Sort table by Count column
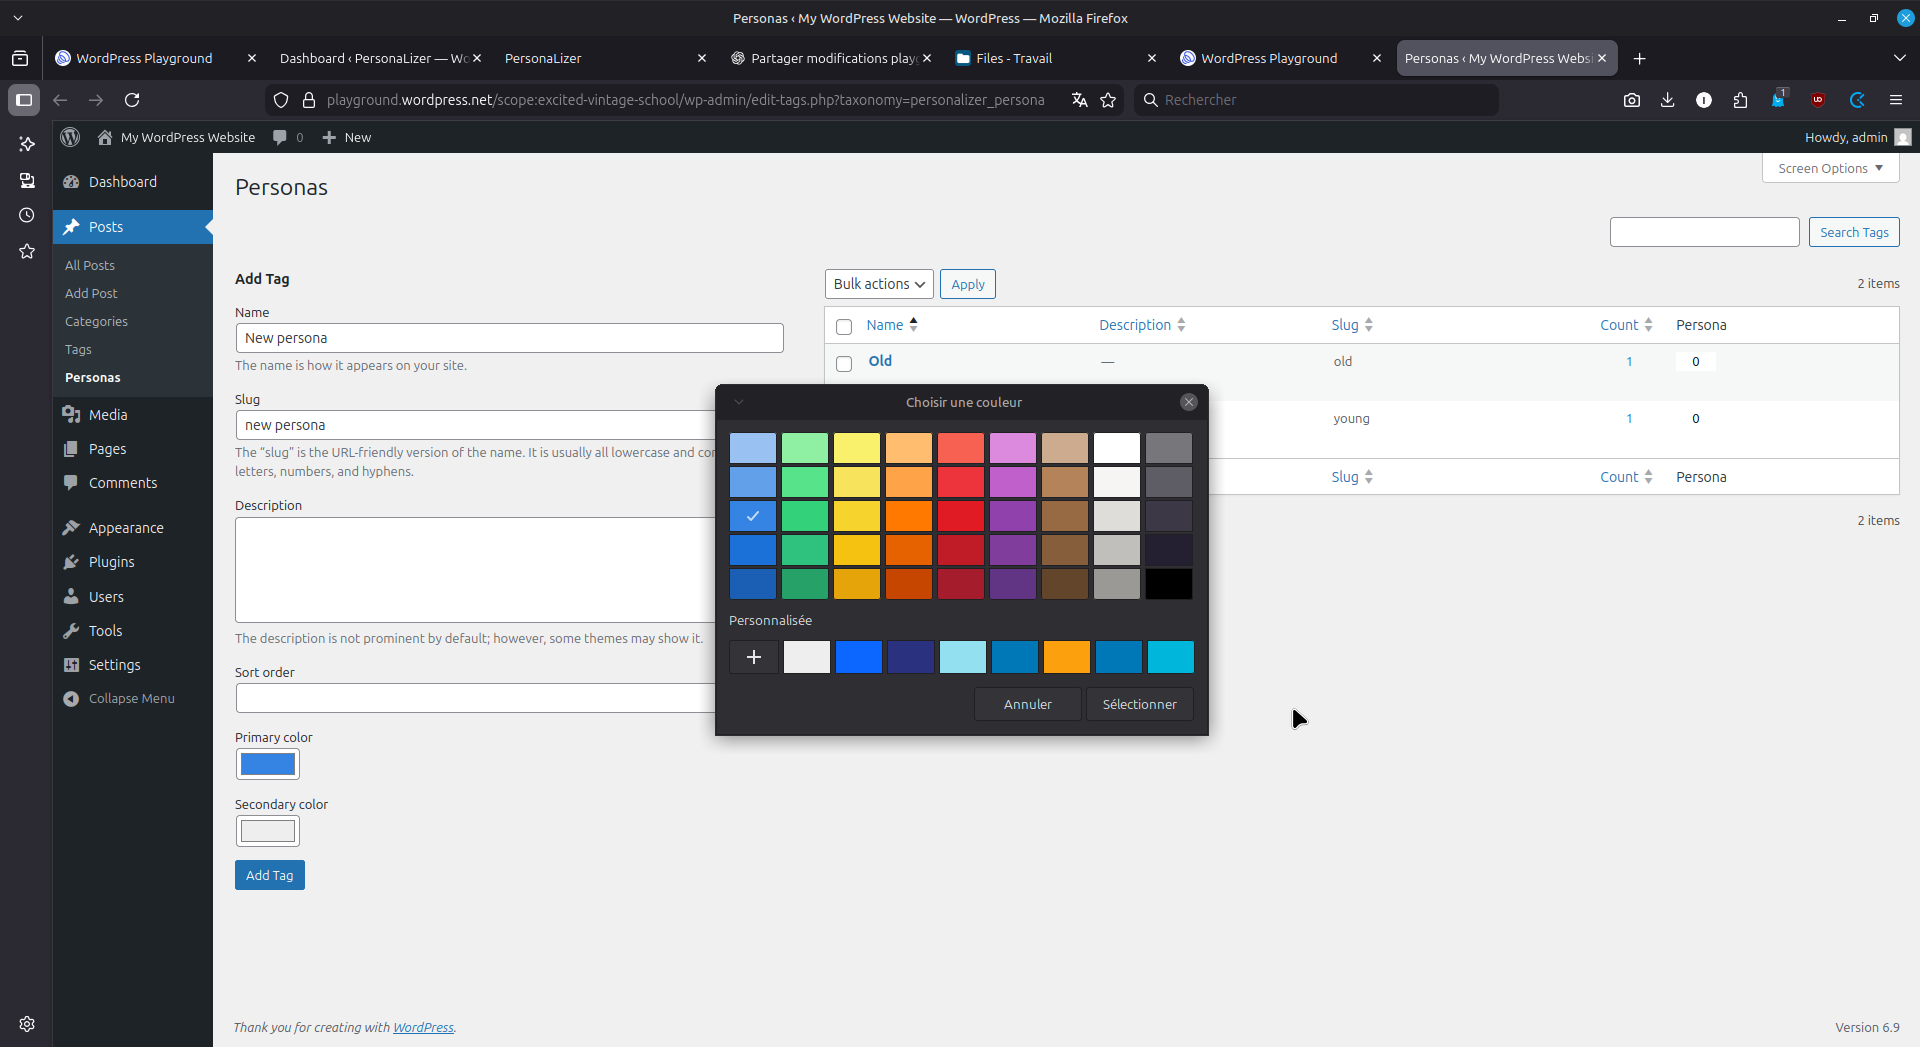The width and height of the screenshot is (1920, 1047). tap(1619, 325)
